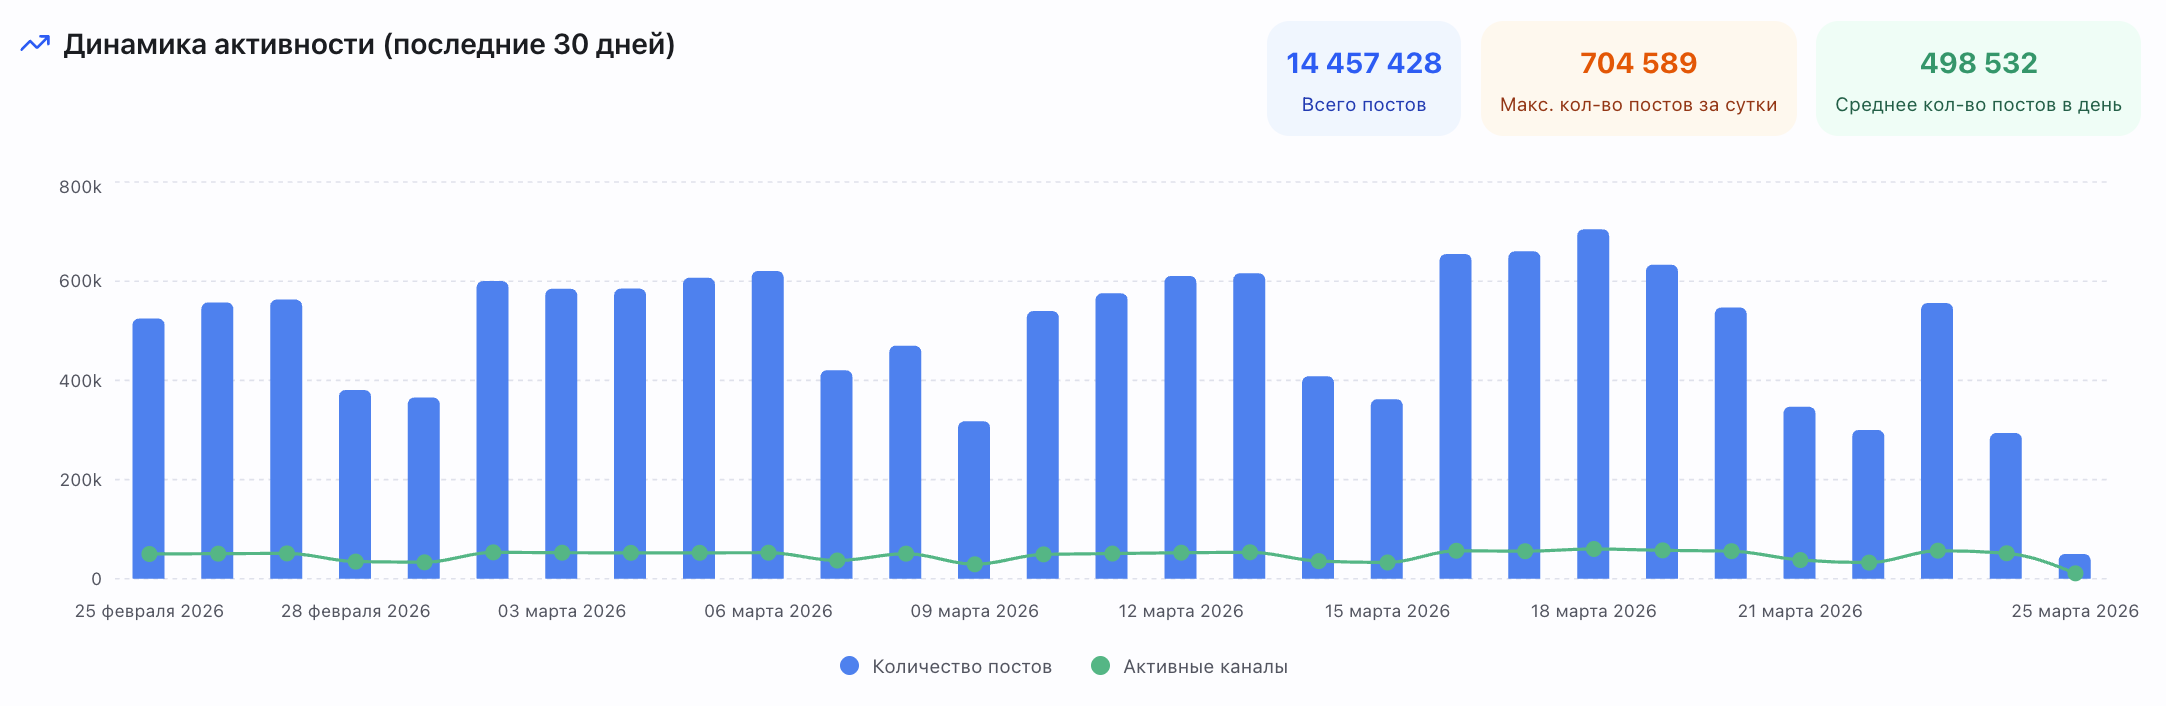Click the bar for 06 марта 2026

coord(768,420)
